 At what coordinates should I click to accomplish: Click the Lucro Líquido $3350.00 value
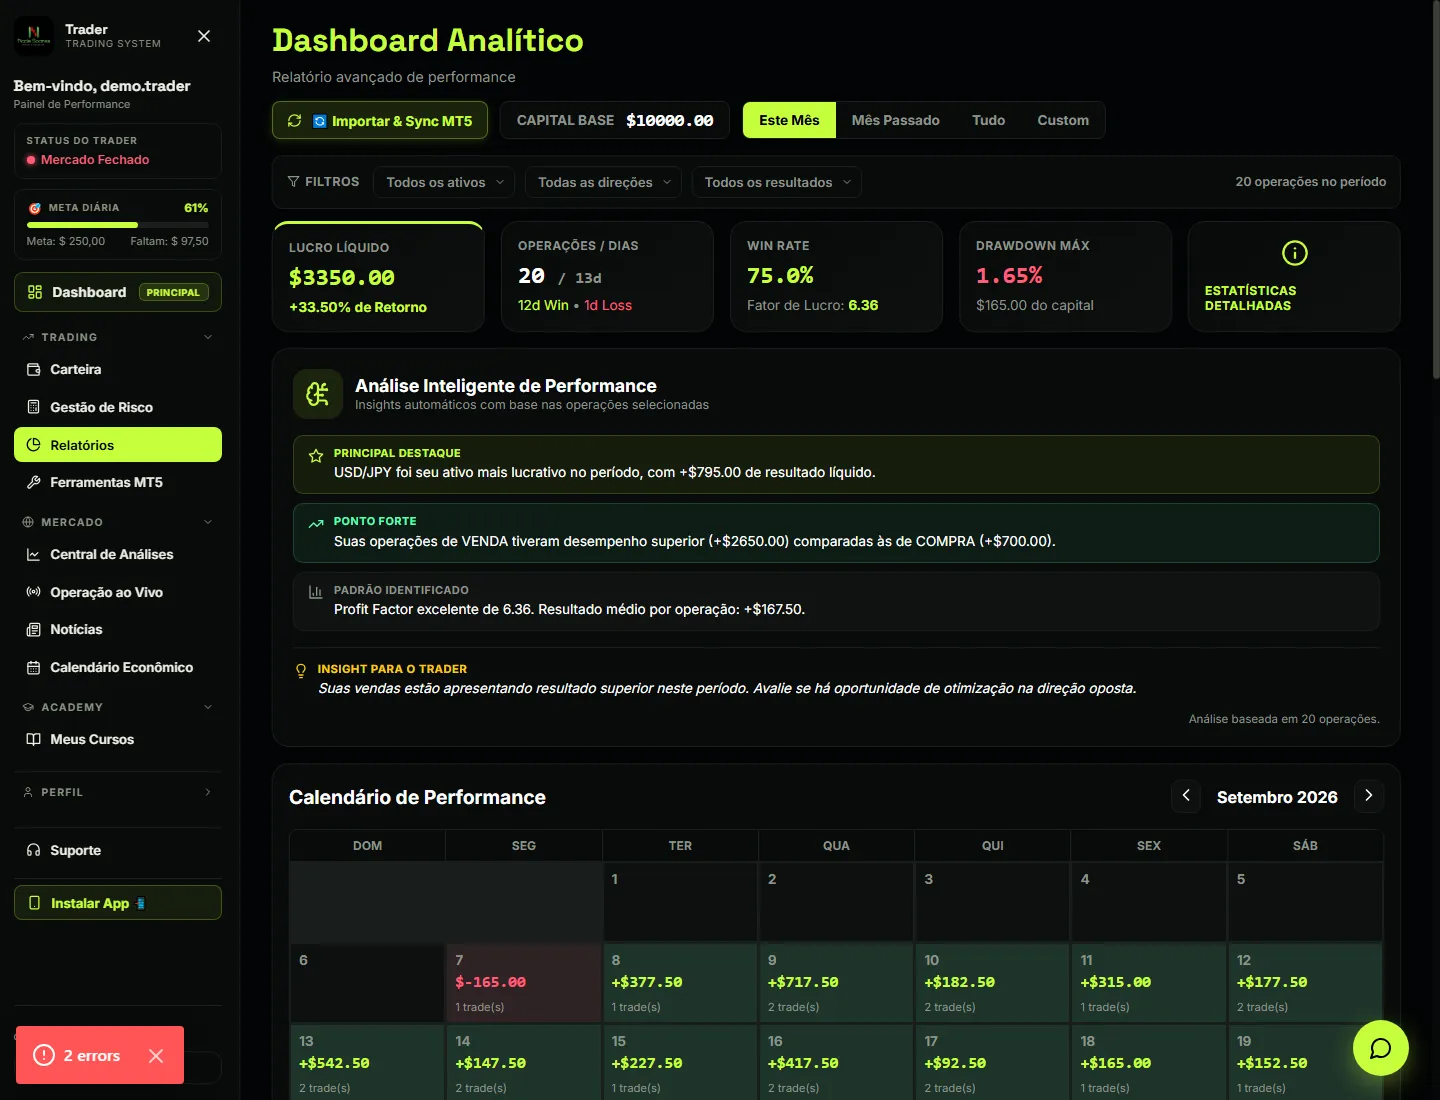coord(342,278)
